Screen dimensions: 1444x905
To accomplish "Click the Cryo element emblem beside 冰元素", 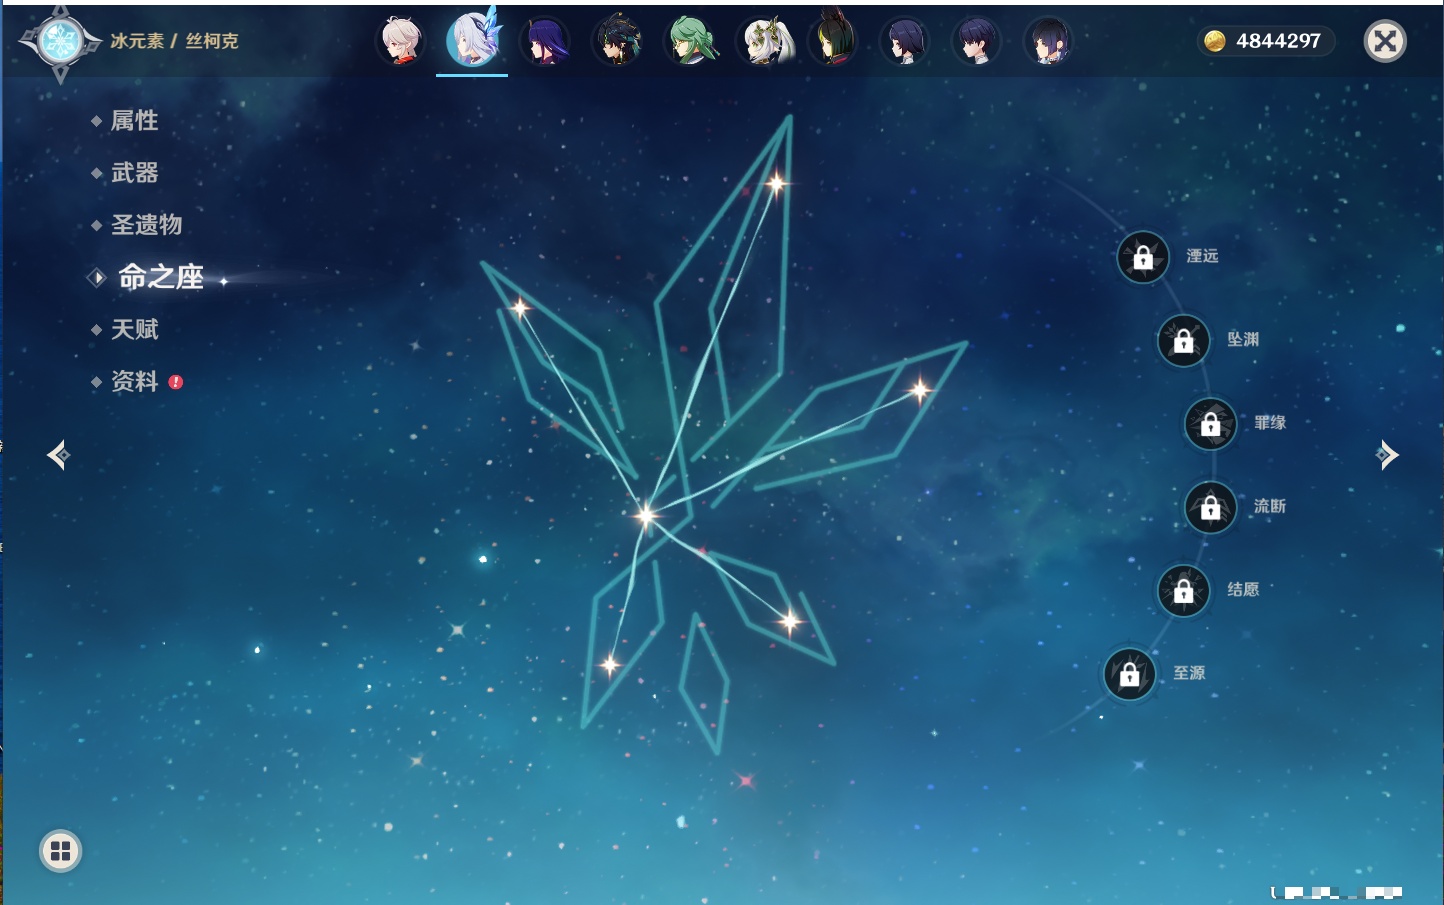I will 60,42.
